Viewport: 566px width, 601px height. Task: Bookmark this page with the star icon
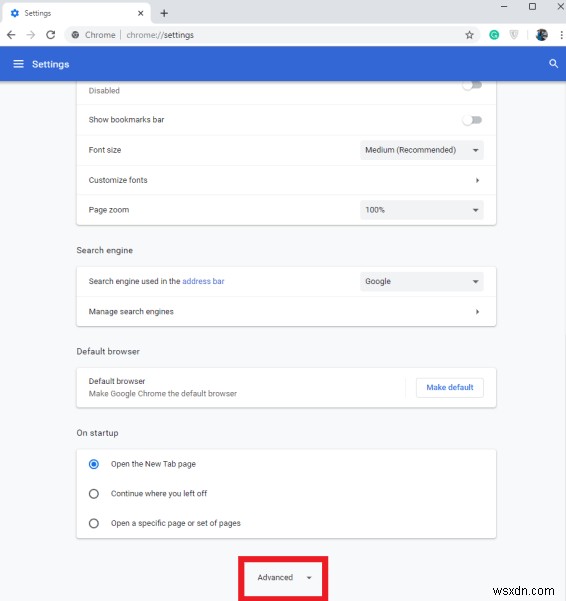coord(469,35)
